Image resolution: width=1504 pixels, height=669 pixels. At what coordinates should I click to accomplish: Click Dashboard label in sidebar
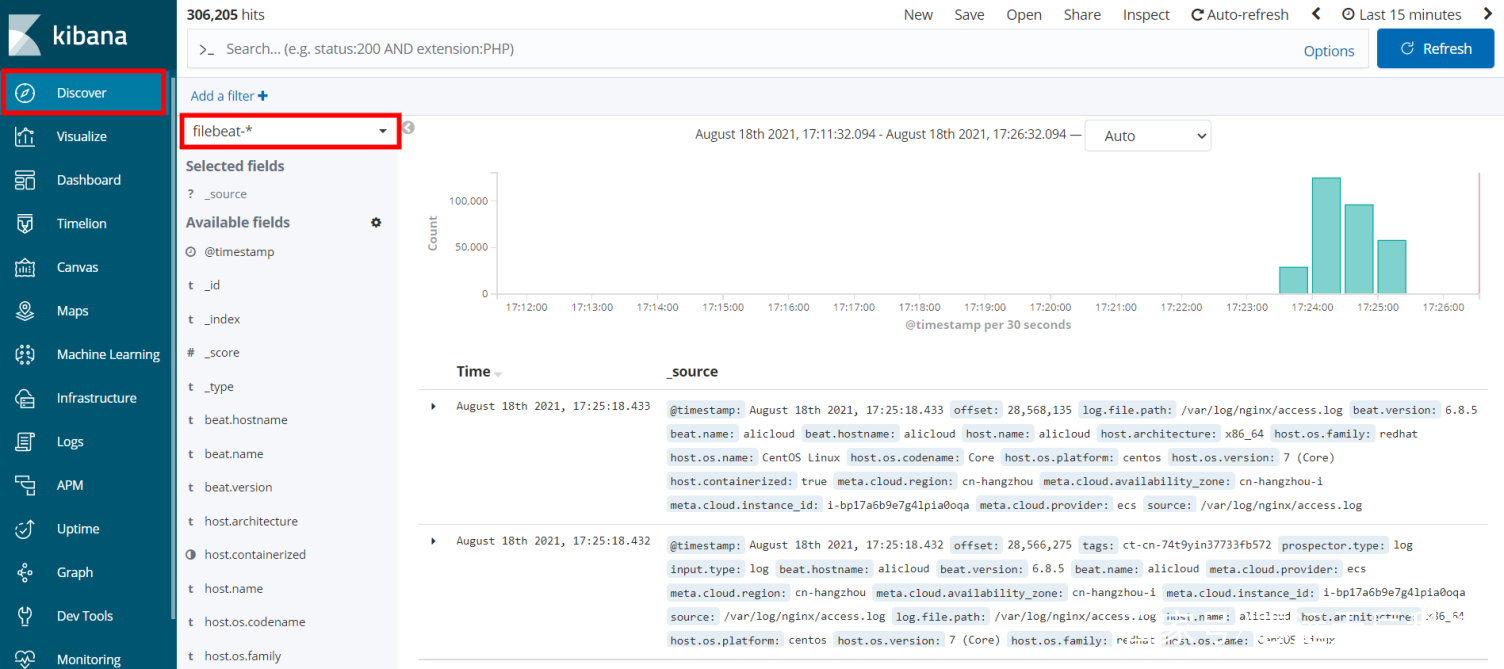click(x=89, y=180)
